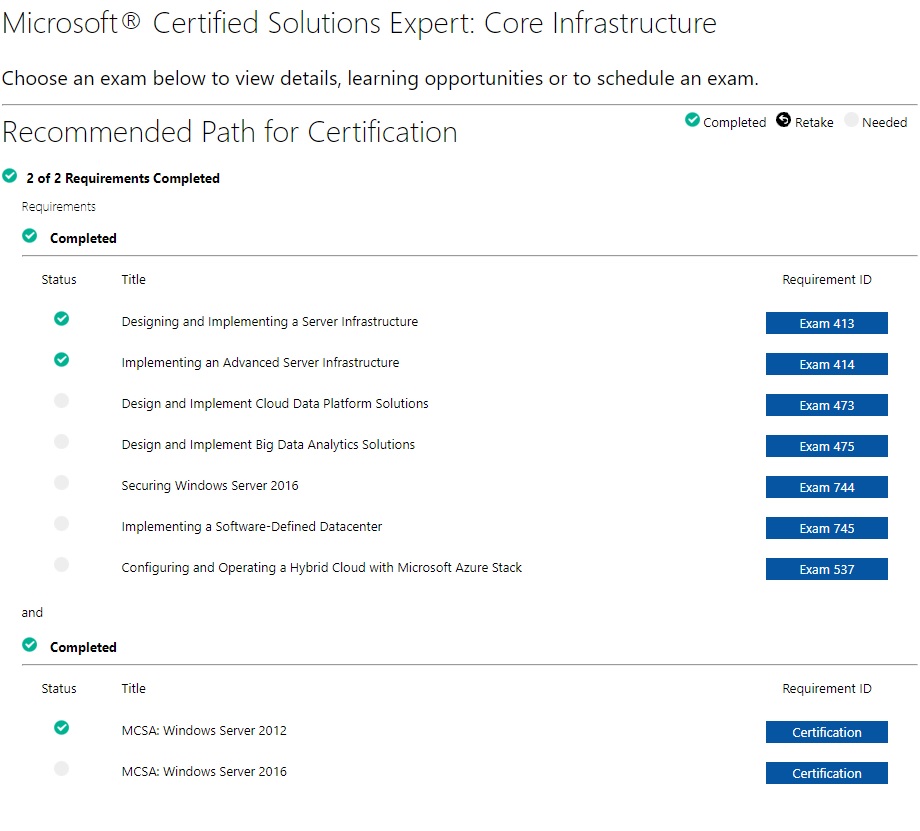The height and width of the screenshot is (831, 920).
Task: Open the Exam 537 button
Action: tap(826, 569)
